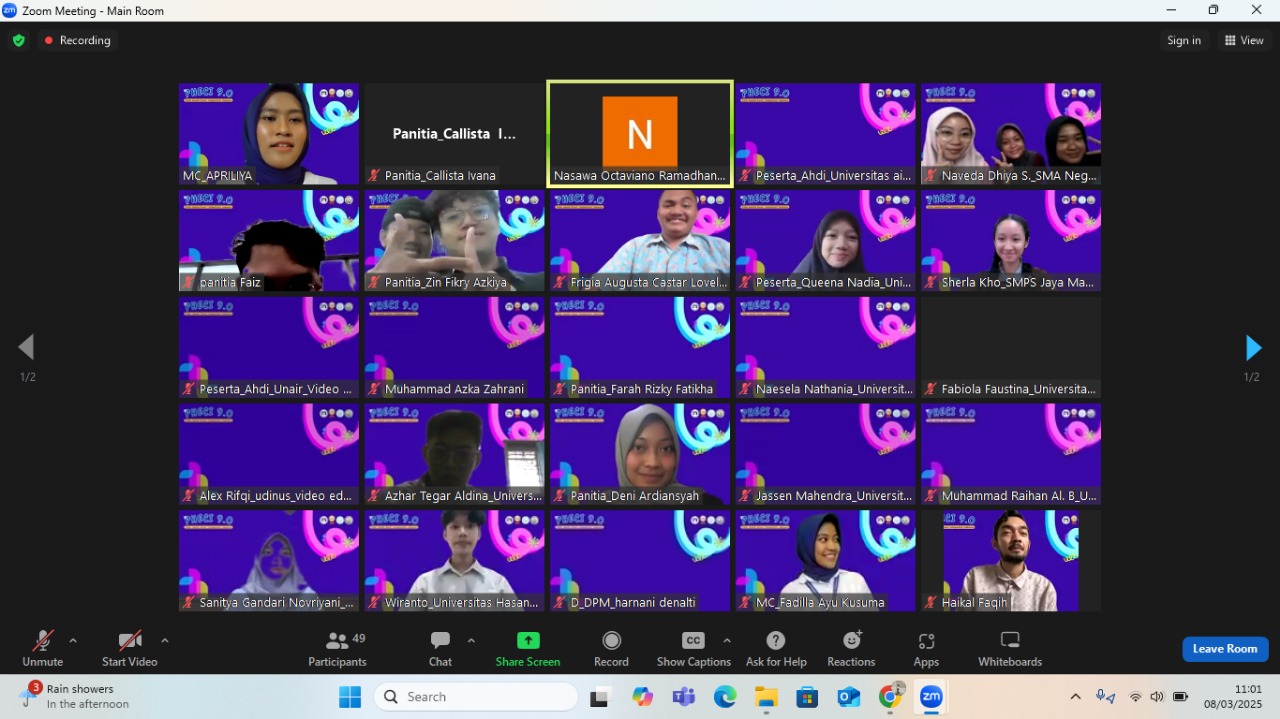Screen dimensions: 1280x719
Task: Start the camera video
Action: [129, 648]
